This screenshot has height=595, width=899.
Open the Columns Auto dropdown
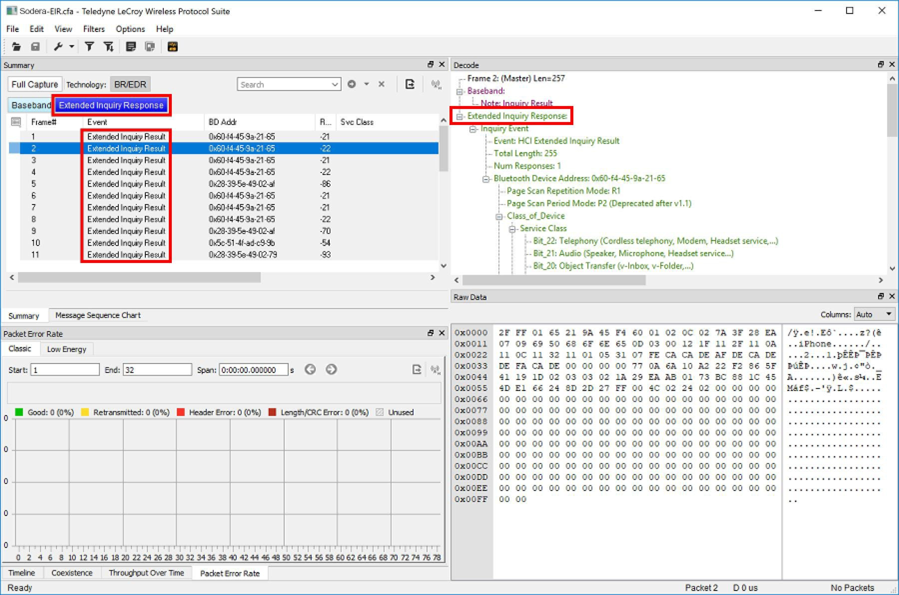pos(889,314)
